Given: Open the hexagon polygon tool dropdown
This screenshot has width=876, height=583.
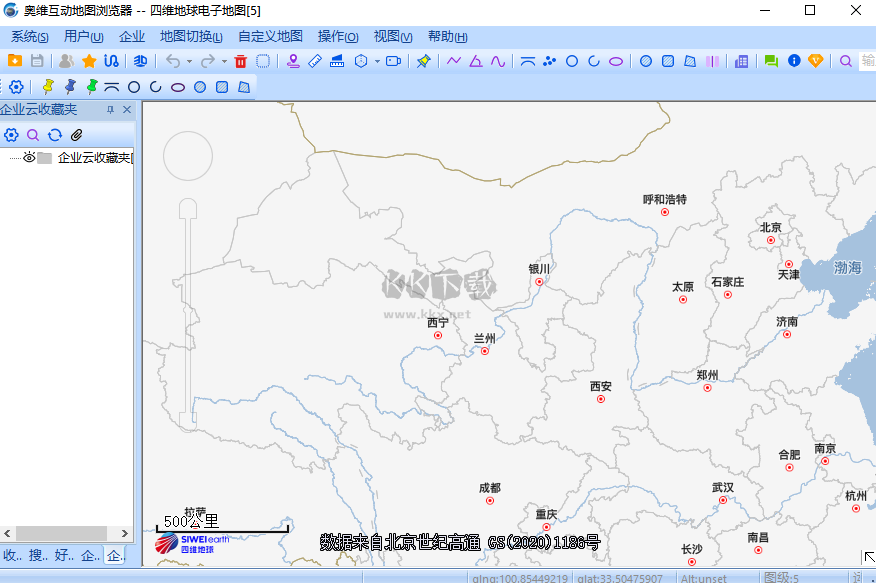Looking at the screenshot, I should pos(377,61).
